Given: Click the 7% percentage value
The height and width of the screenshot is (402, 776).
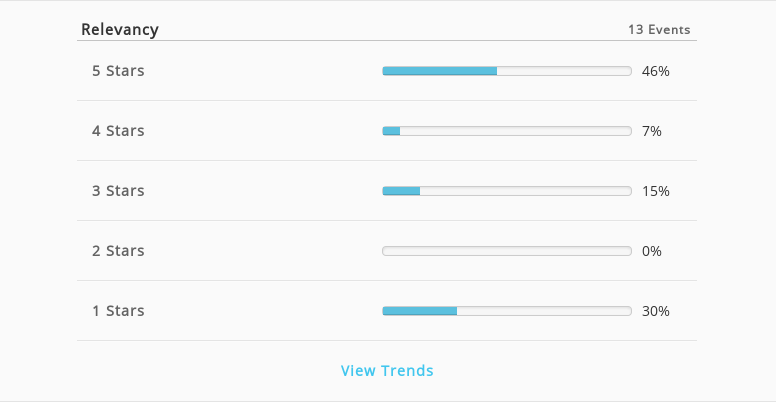Looking at the screenshot, I should click(x=652, y=131).
